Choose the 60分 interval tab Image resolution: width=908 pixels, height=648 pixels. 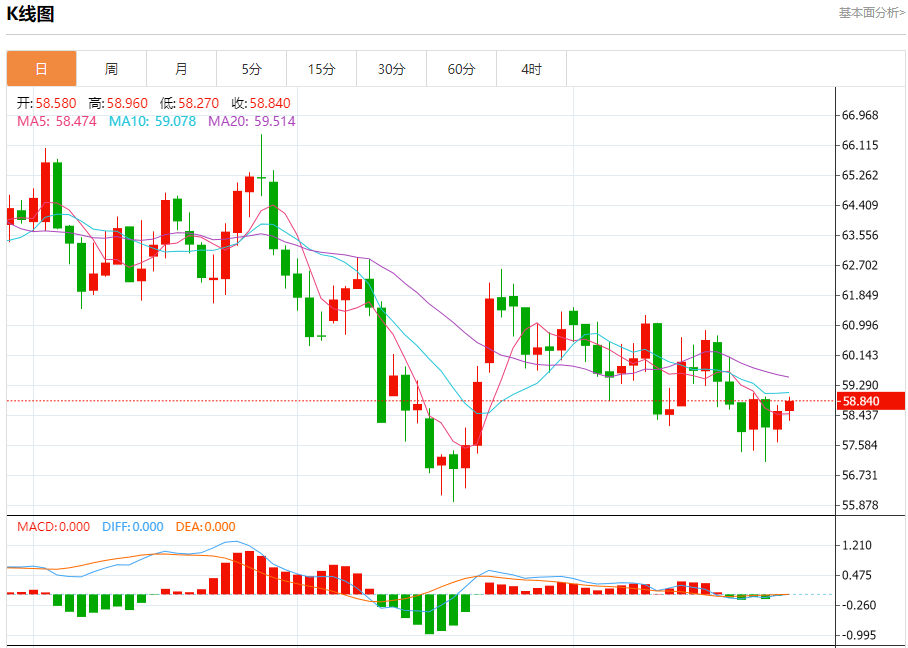[x=461, y=69]
